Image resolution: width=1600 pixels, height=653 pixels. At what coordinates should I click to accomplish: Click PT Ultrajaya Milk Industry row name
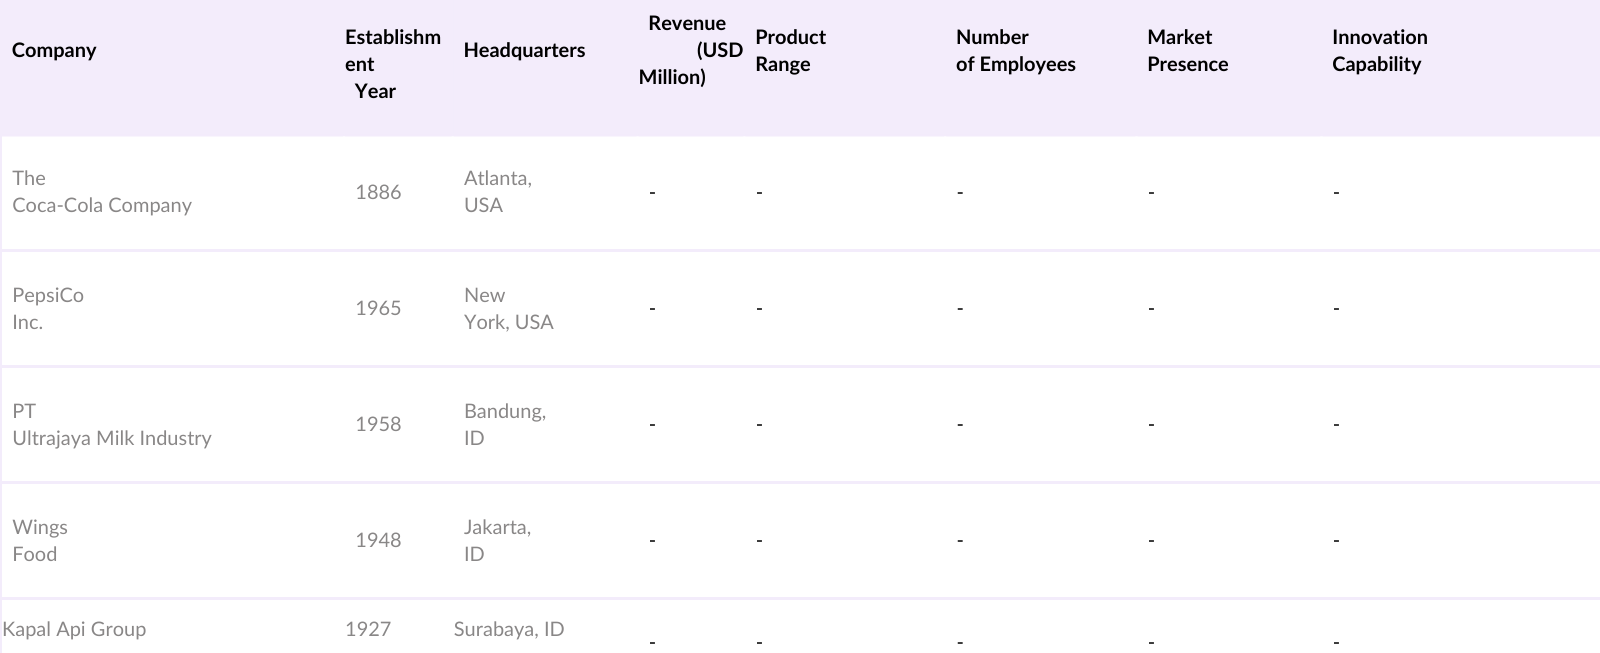[112, 424]
